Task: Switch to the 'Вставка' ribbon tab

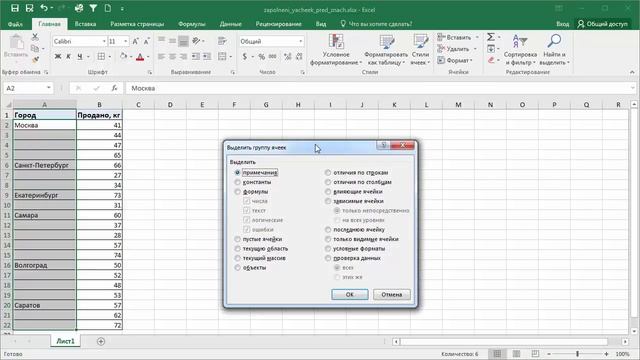Action: point(85,24)
